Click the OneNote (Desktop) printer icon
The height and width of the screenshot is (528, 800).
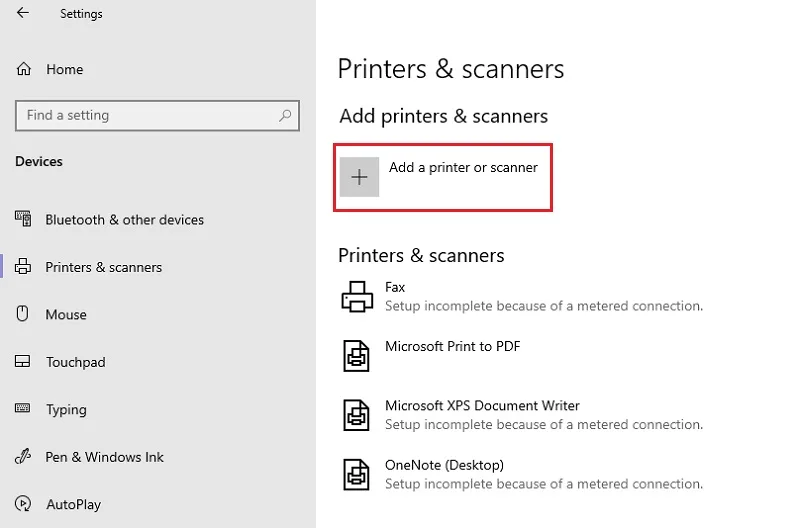point(356,474)
